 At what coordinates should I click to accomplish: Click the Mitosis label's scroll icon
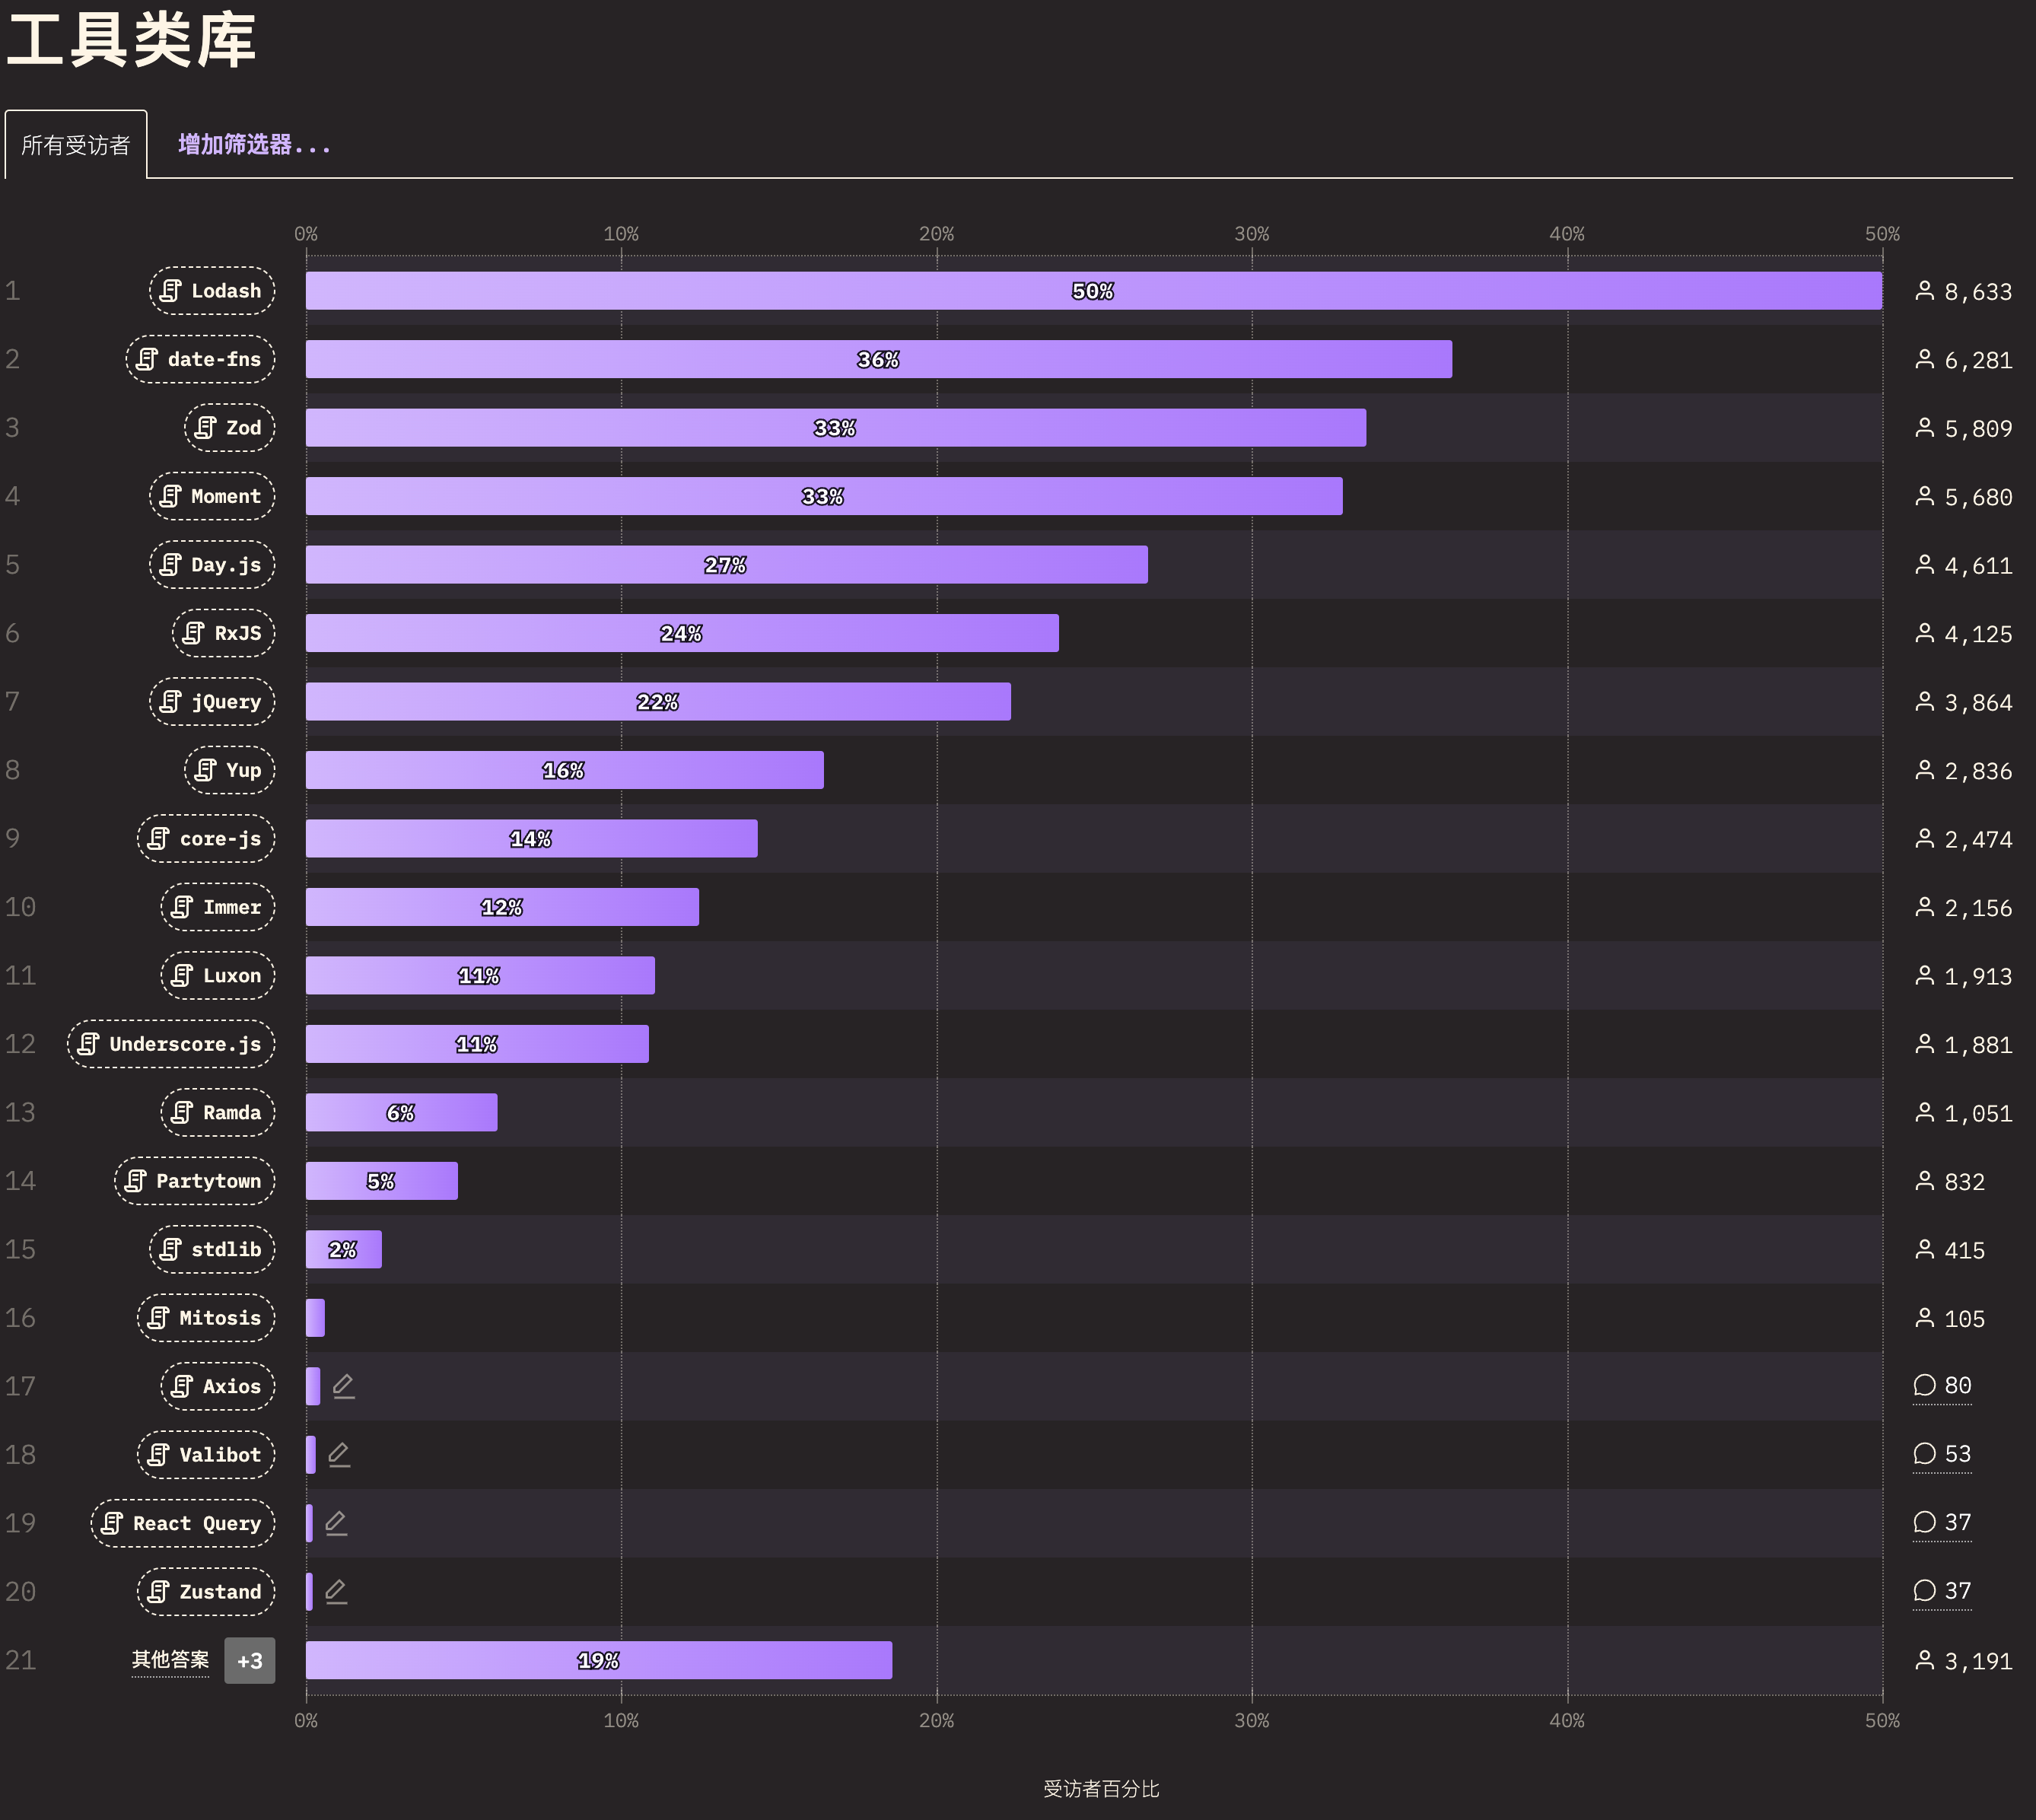[159, 1318]
